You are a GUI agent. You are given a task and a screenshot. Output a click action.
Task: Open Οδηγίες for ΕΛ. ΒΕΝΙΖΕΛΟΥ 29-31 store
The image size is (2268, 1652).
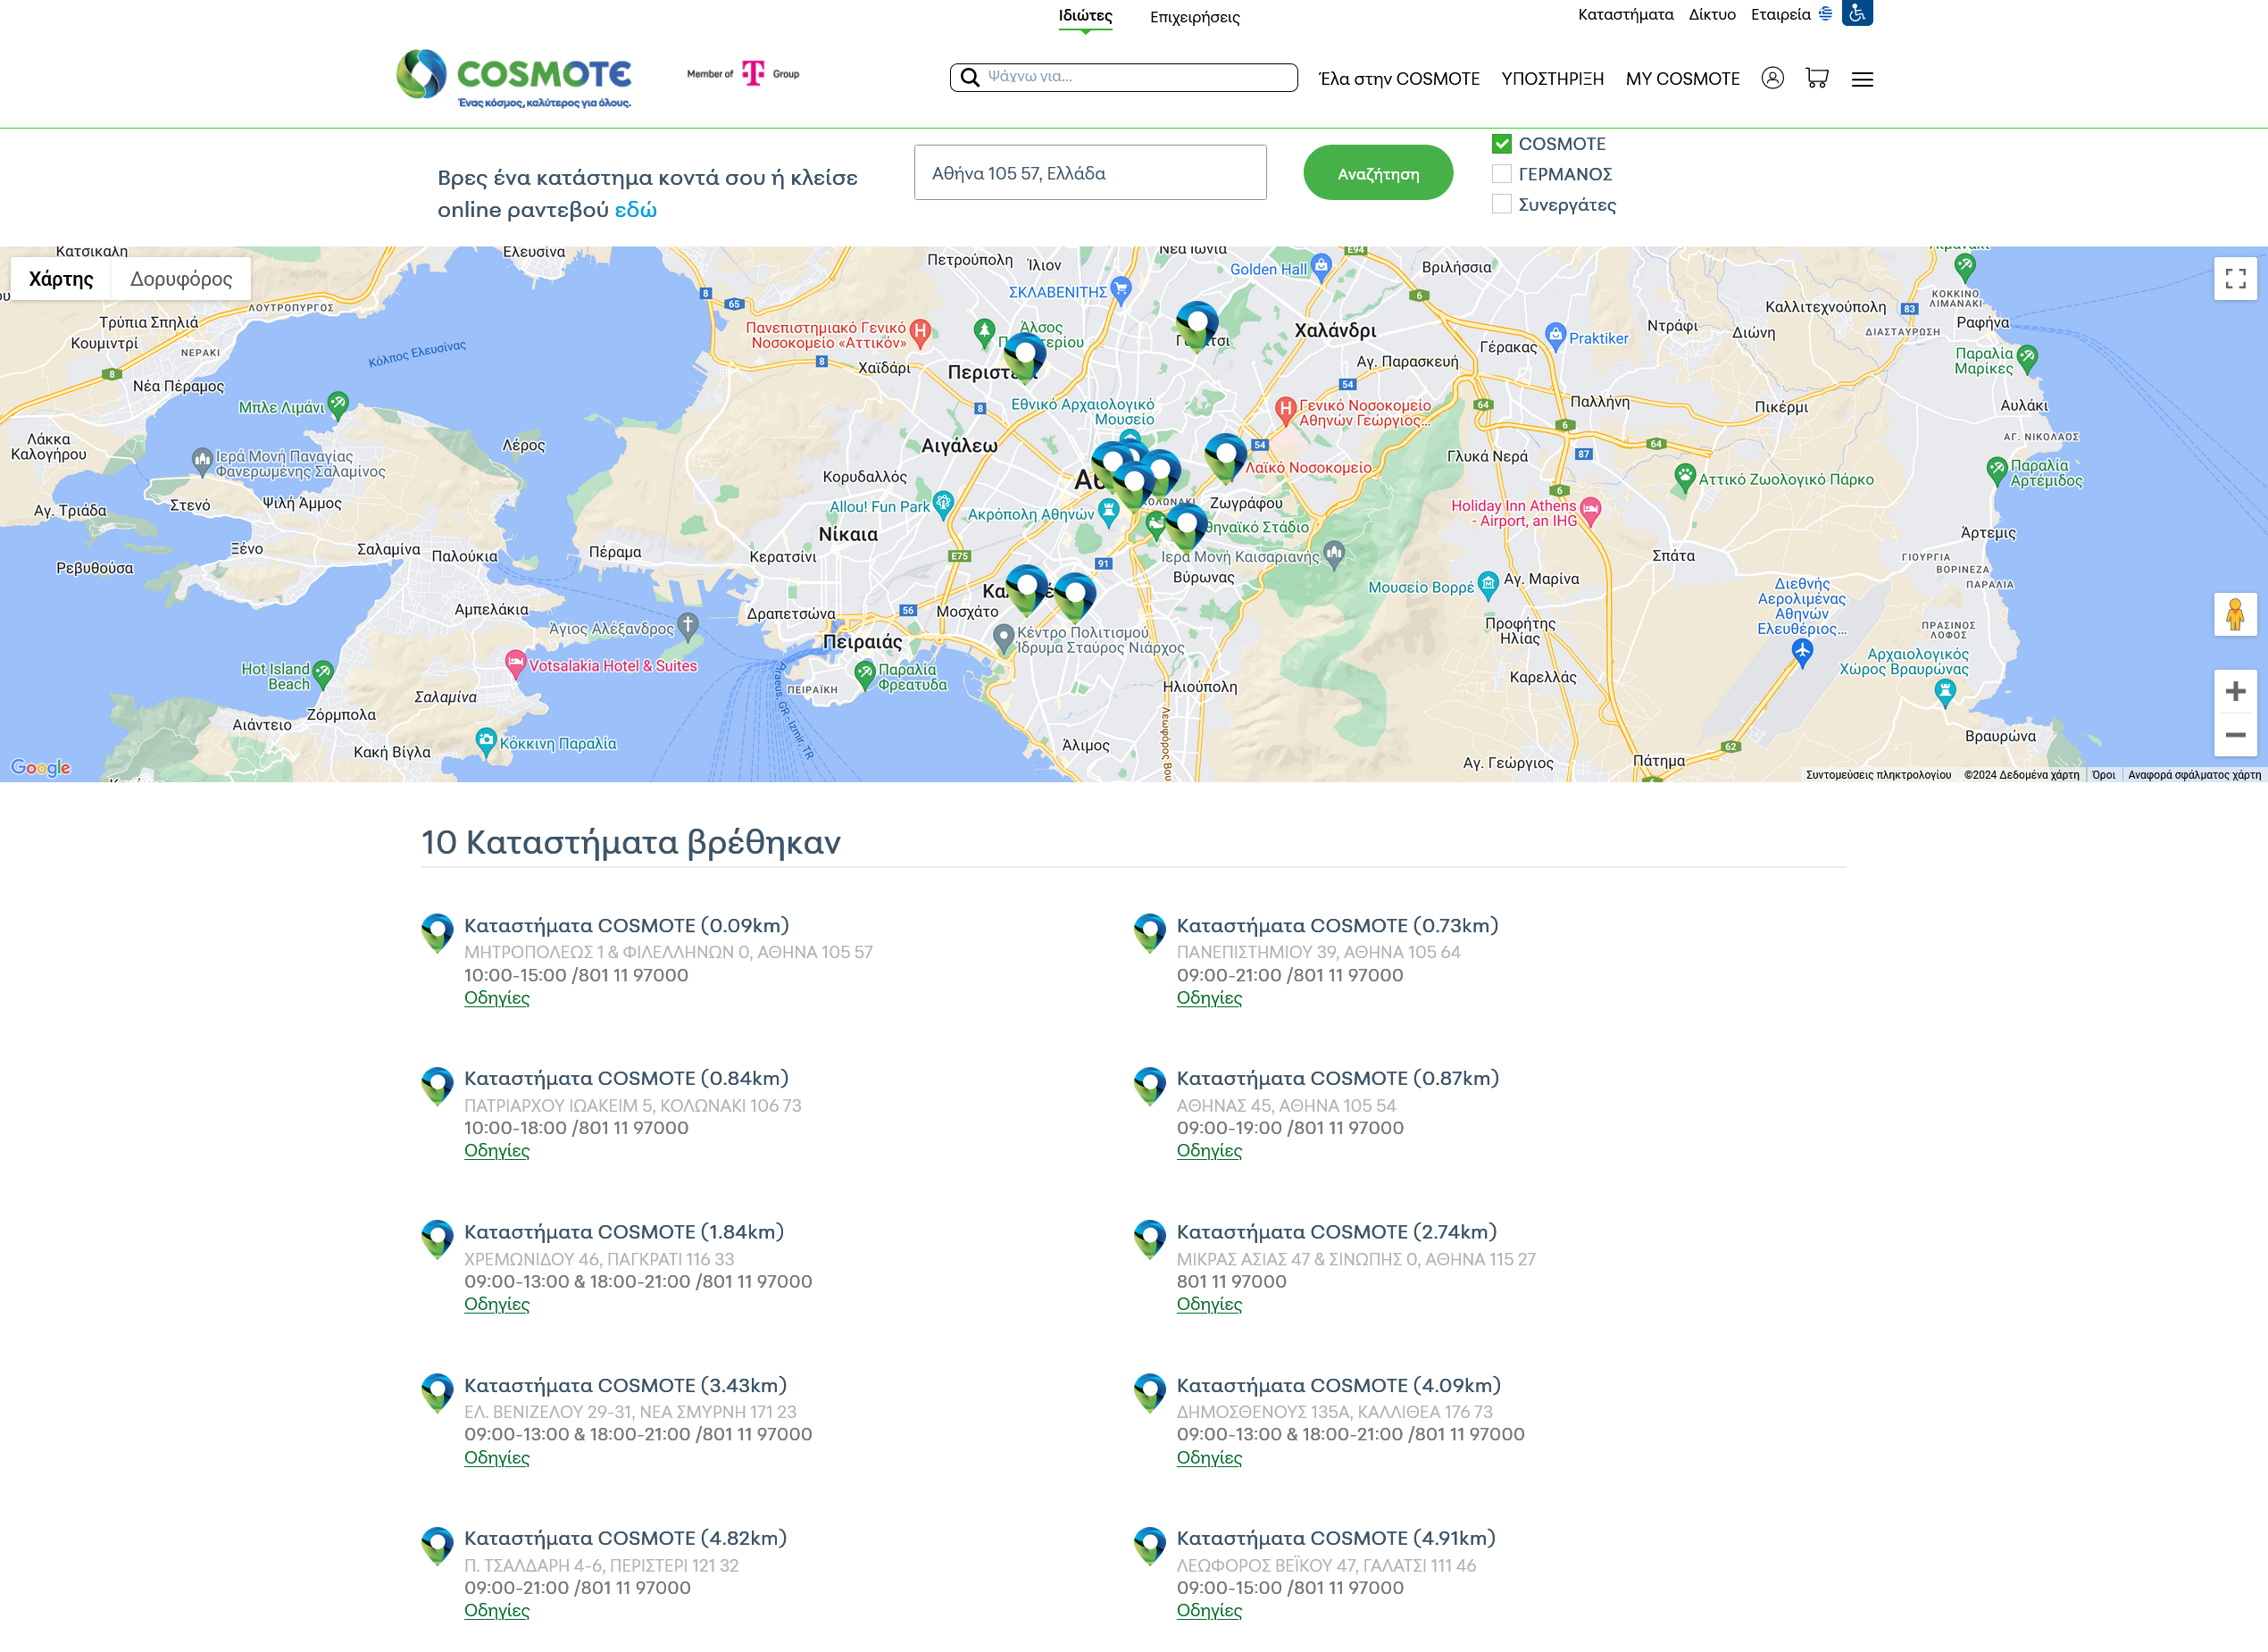click(496, 1458)
